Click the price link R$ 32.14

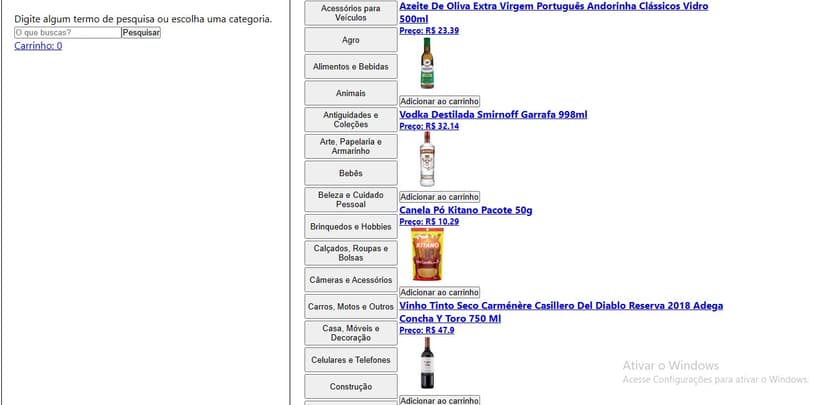point(429,126)
